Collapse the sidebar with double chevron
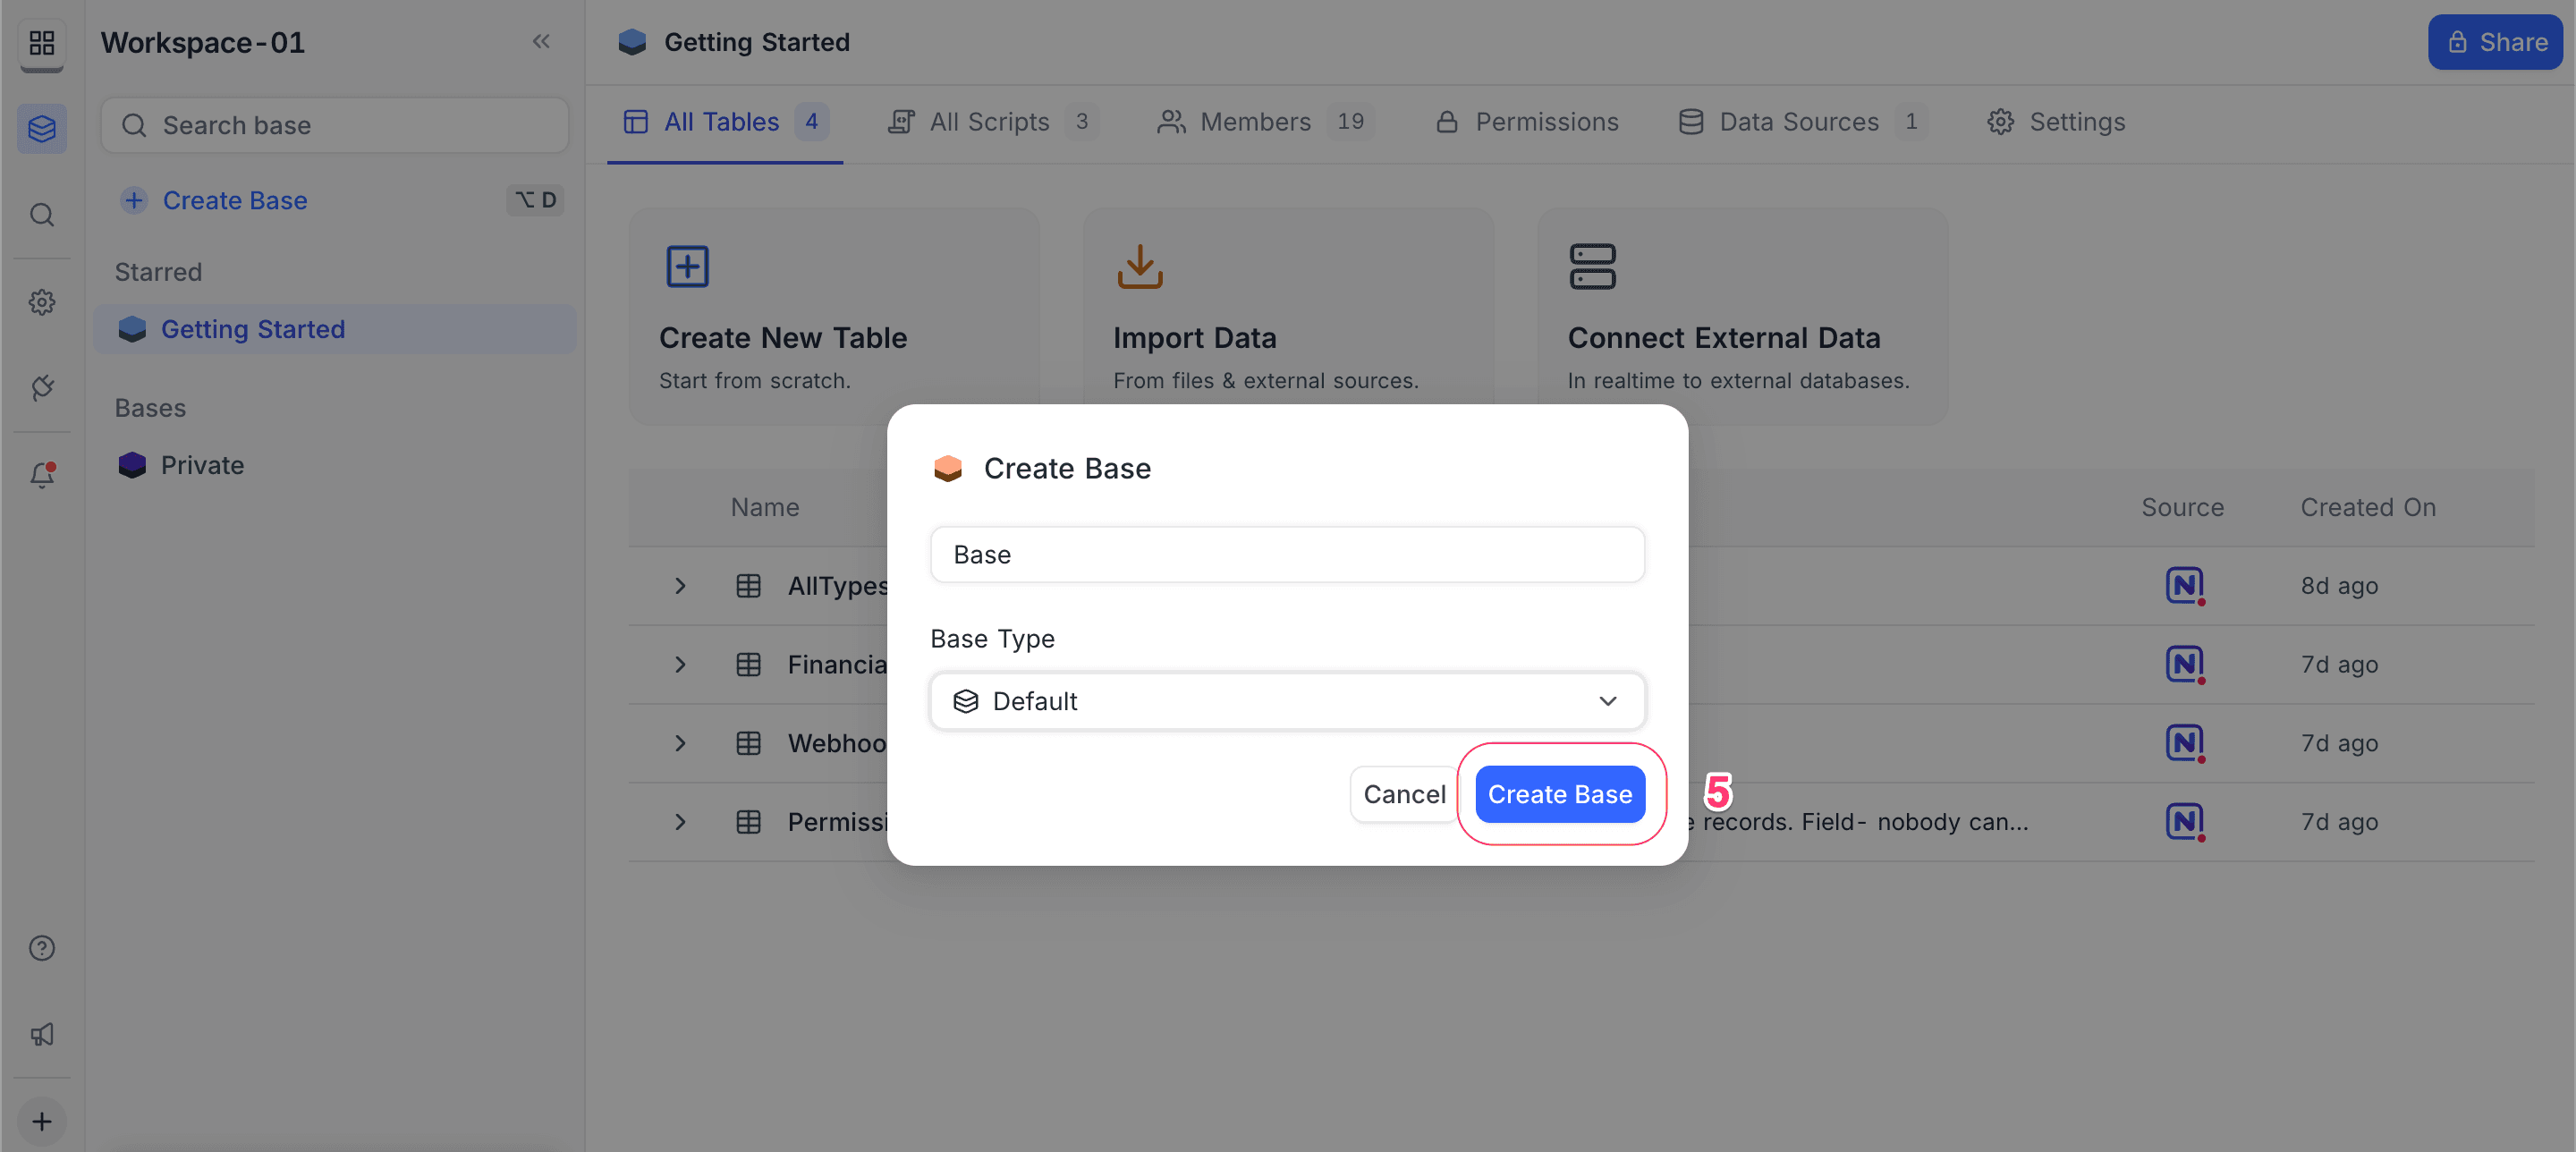This screenshot has width=2576, height=1152. click(541, 42)
